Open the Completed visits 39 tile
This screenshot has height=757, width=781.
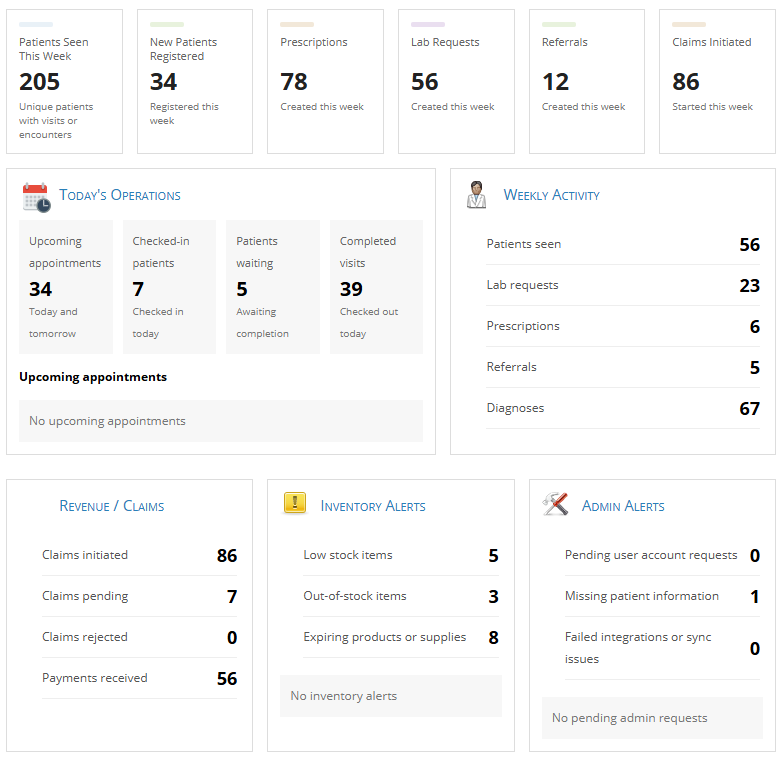(x=377, y=287)
